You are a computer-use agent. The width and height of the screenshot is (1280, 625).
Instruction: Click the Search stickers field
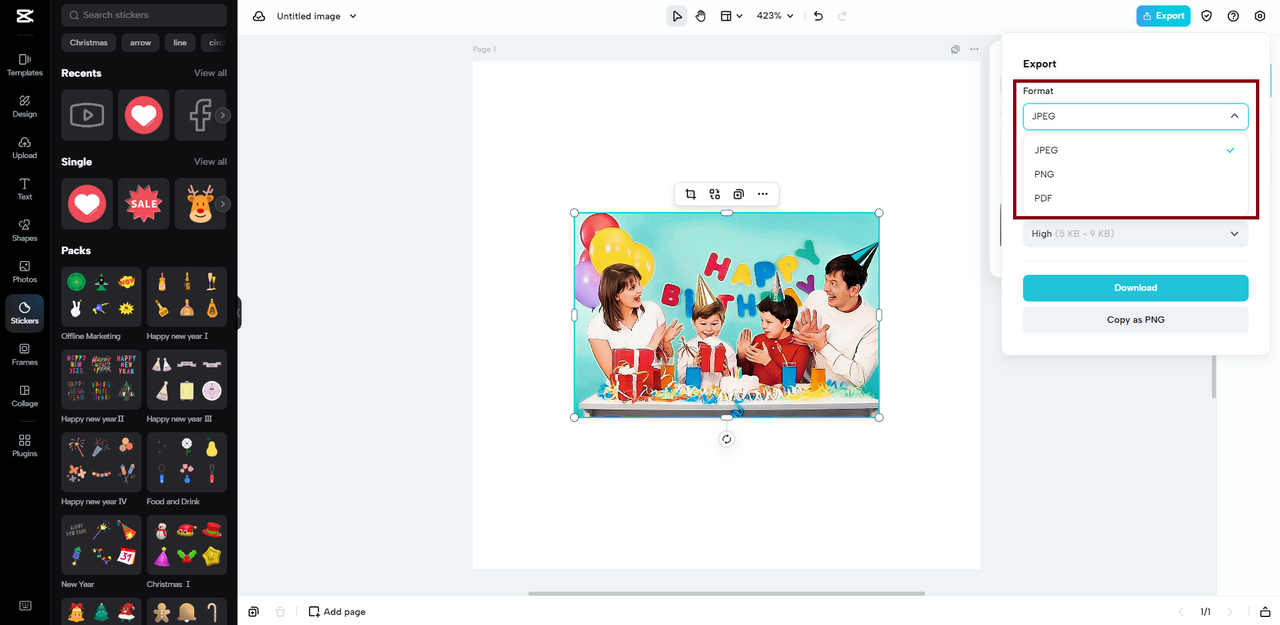point(144,15)
